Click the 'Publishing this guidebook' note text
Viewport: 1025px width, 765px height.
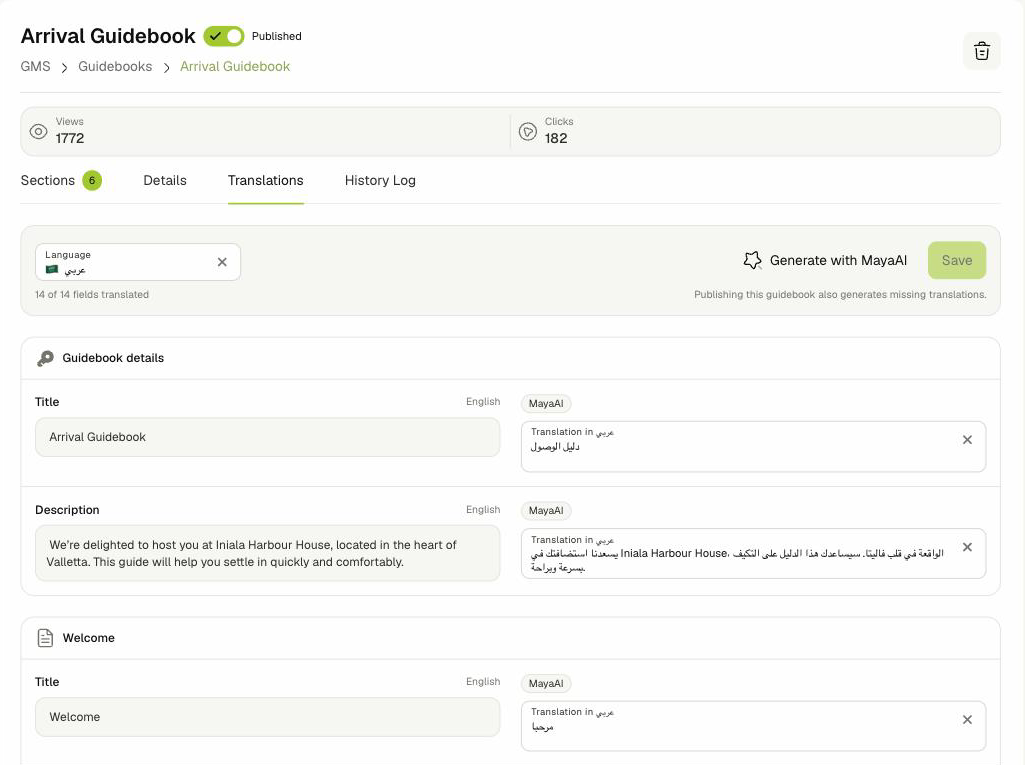pyautogui.click(x=840, y=295)
